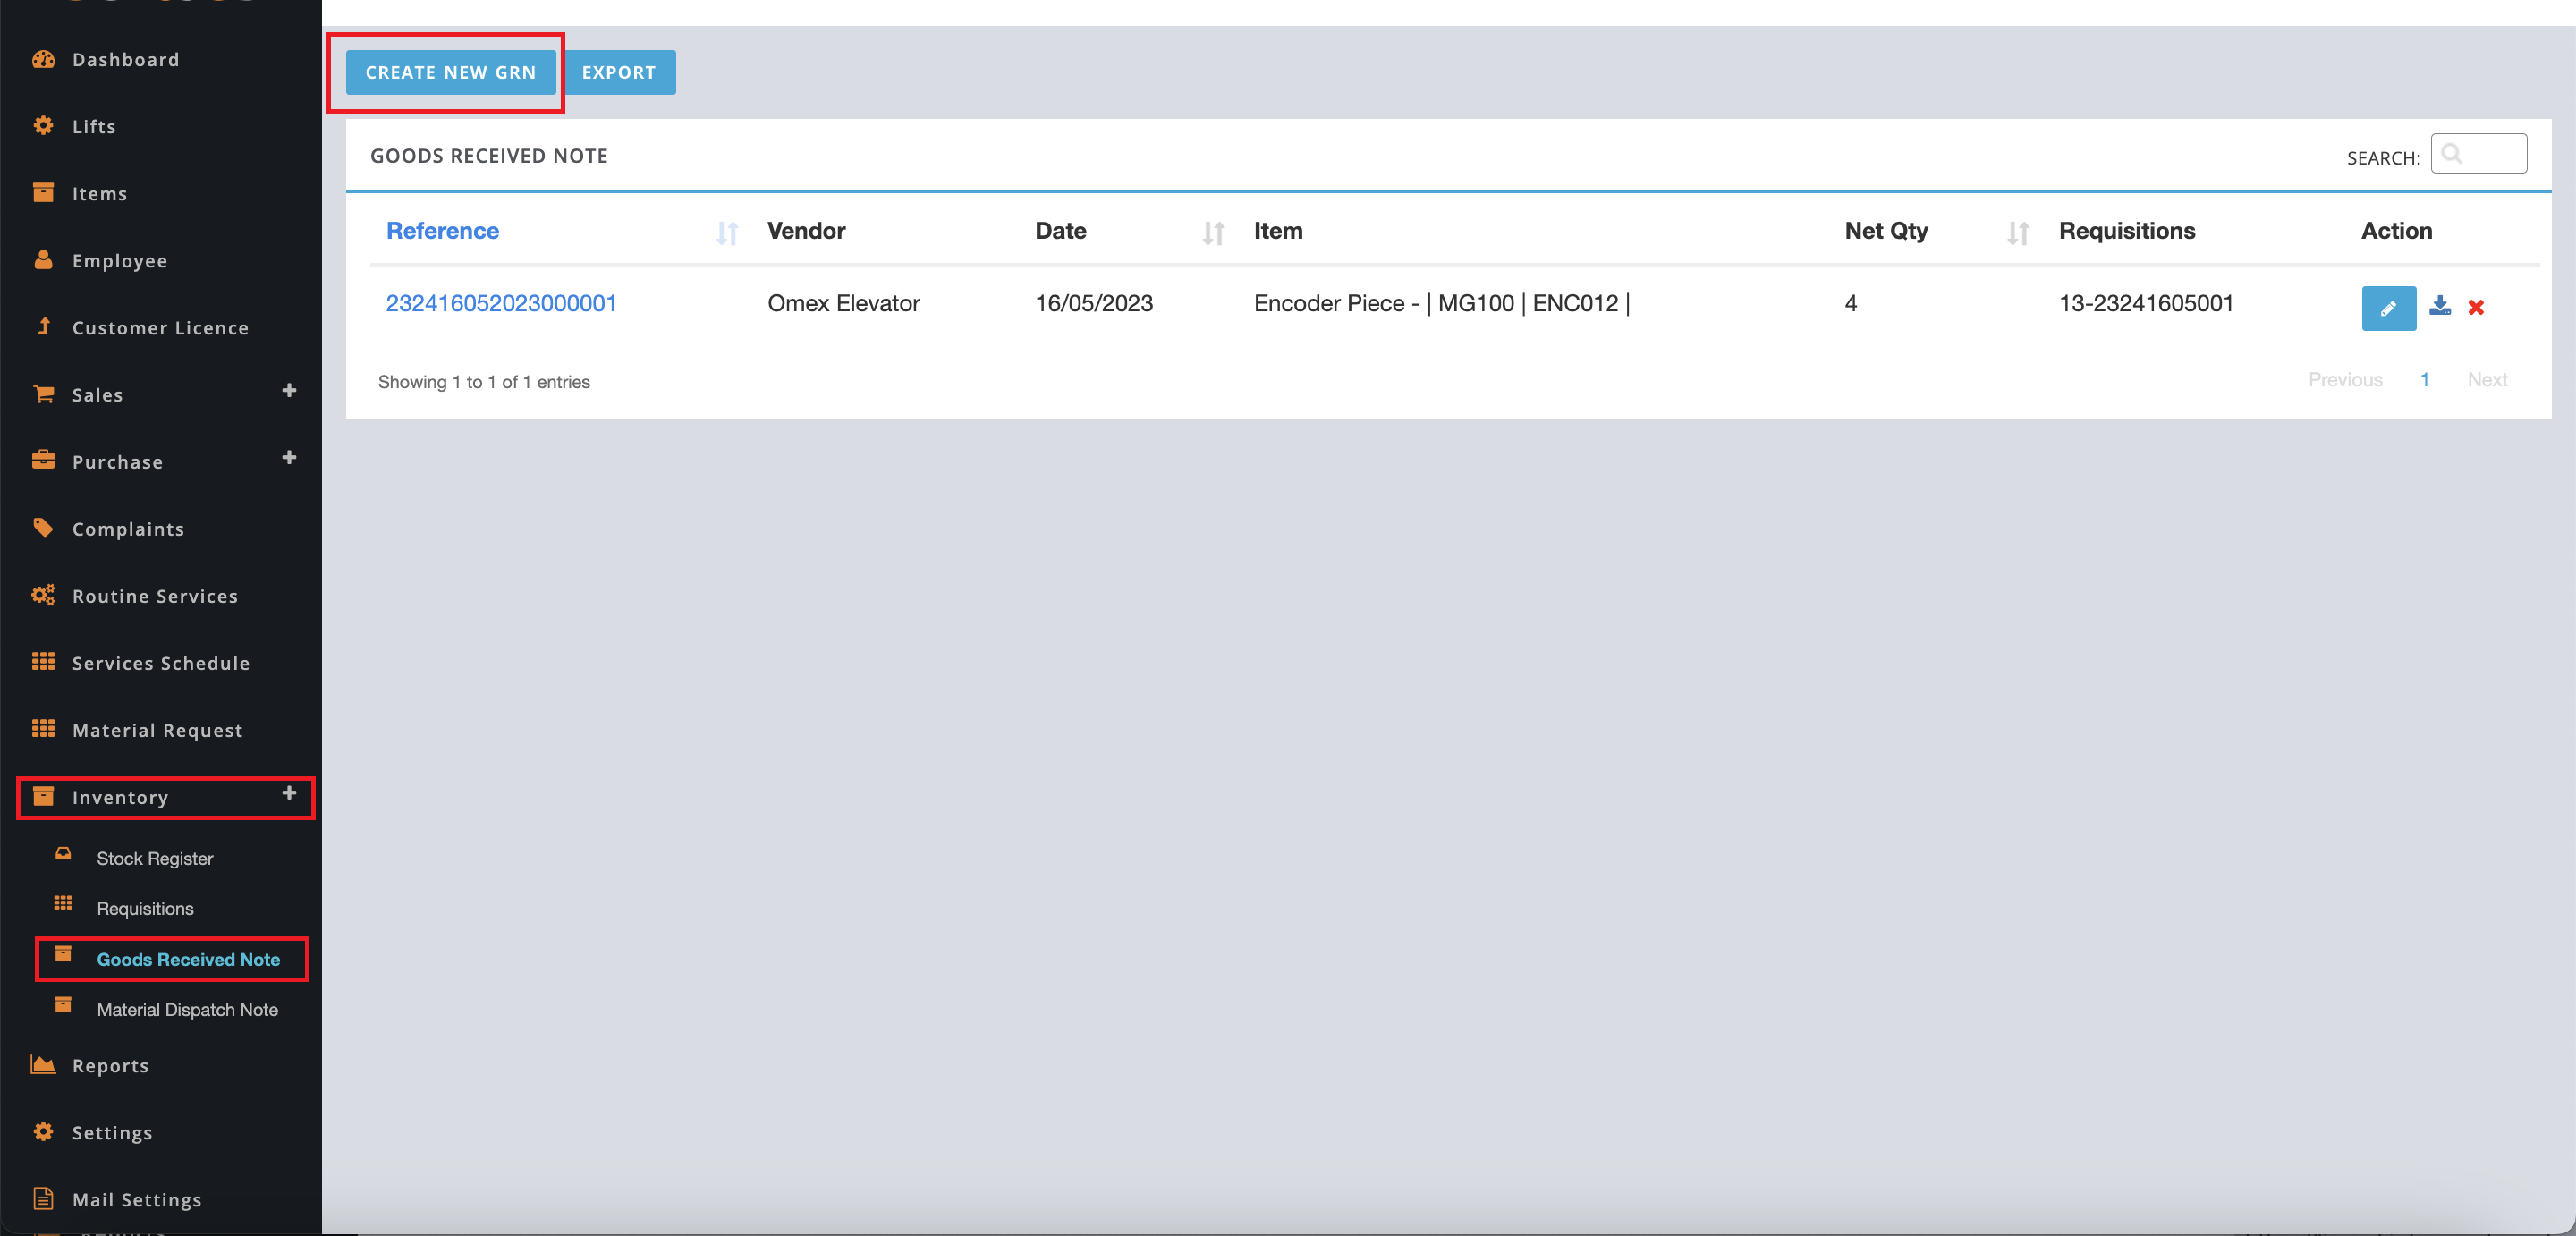The width and height of the screenshot is (2576, 1236).
Task: Click item cell Encoder Piece
Action: (1442, 303)
